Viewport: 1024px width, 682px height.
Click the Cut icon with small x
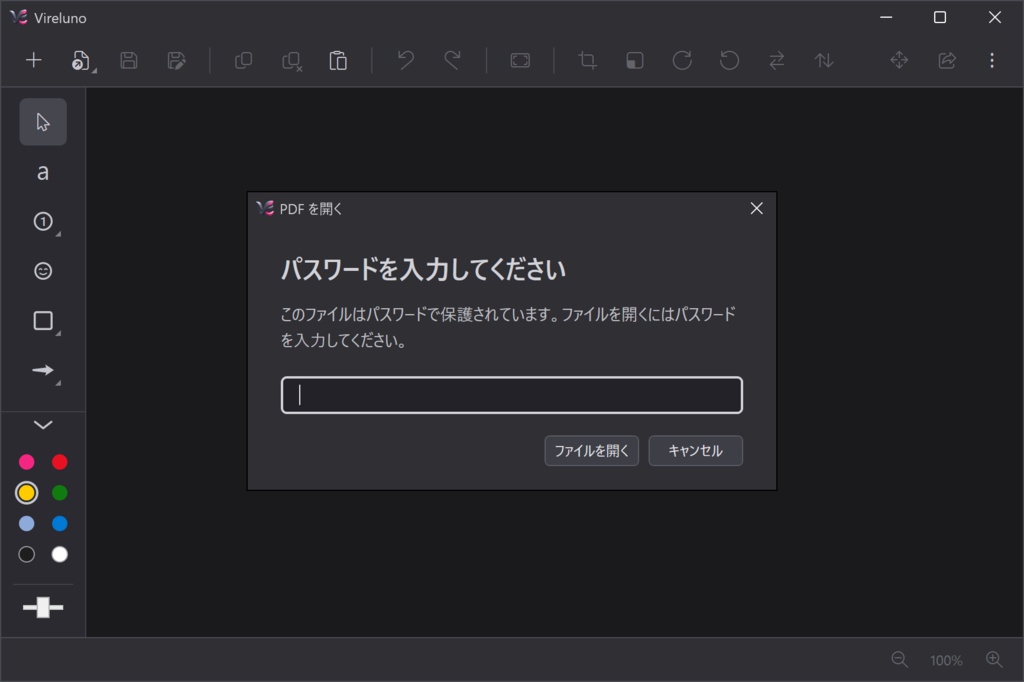tap(291, 61)
